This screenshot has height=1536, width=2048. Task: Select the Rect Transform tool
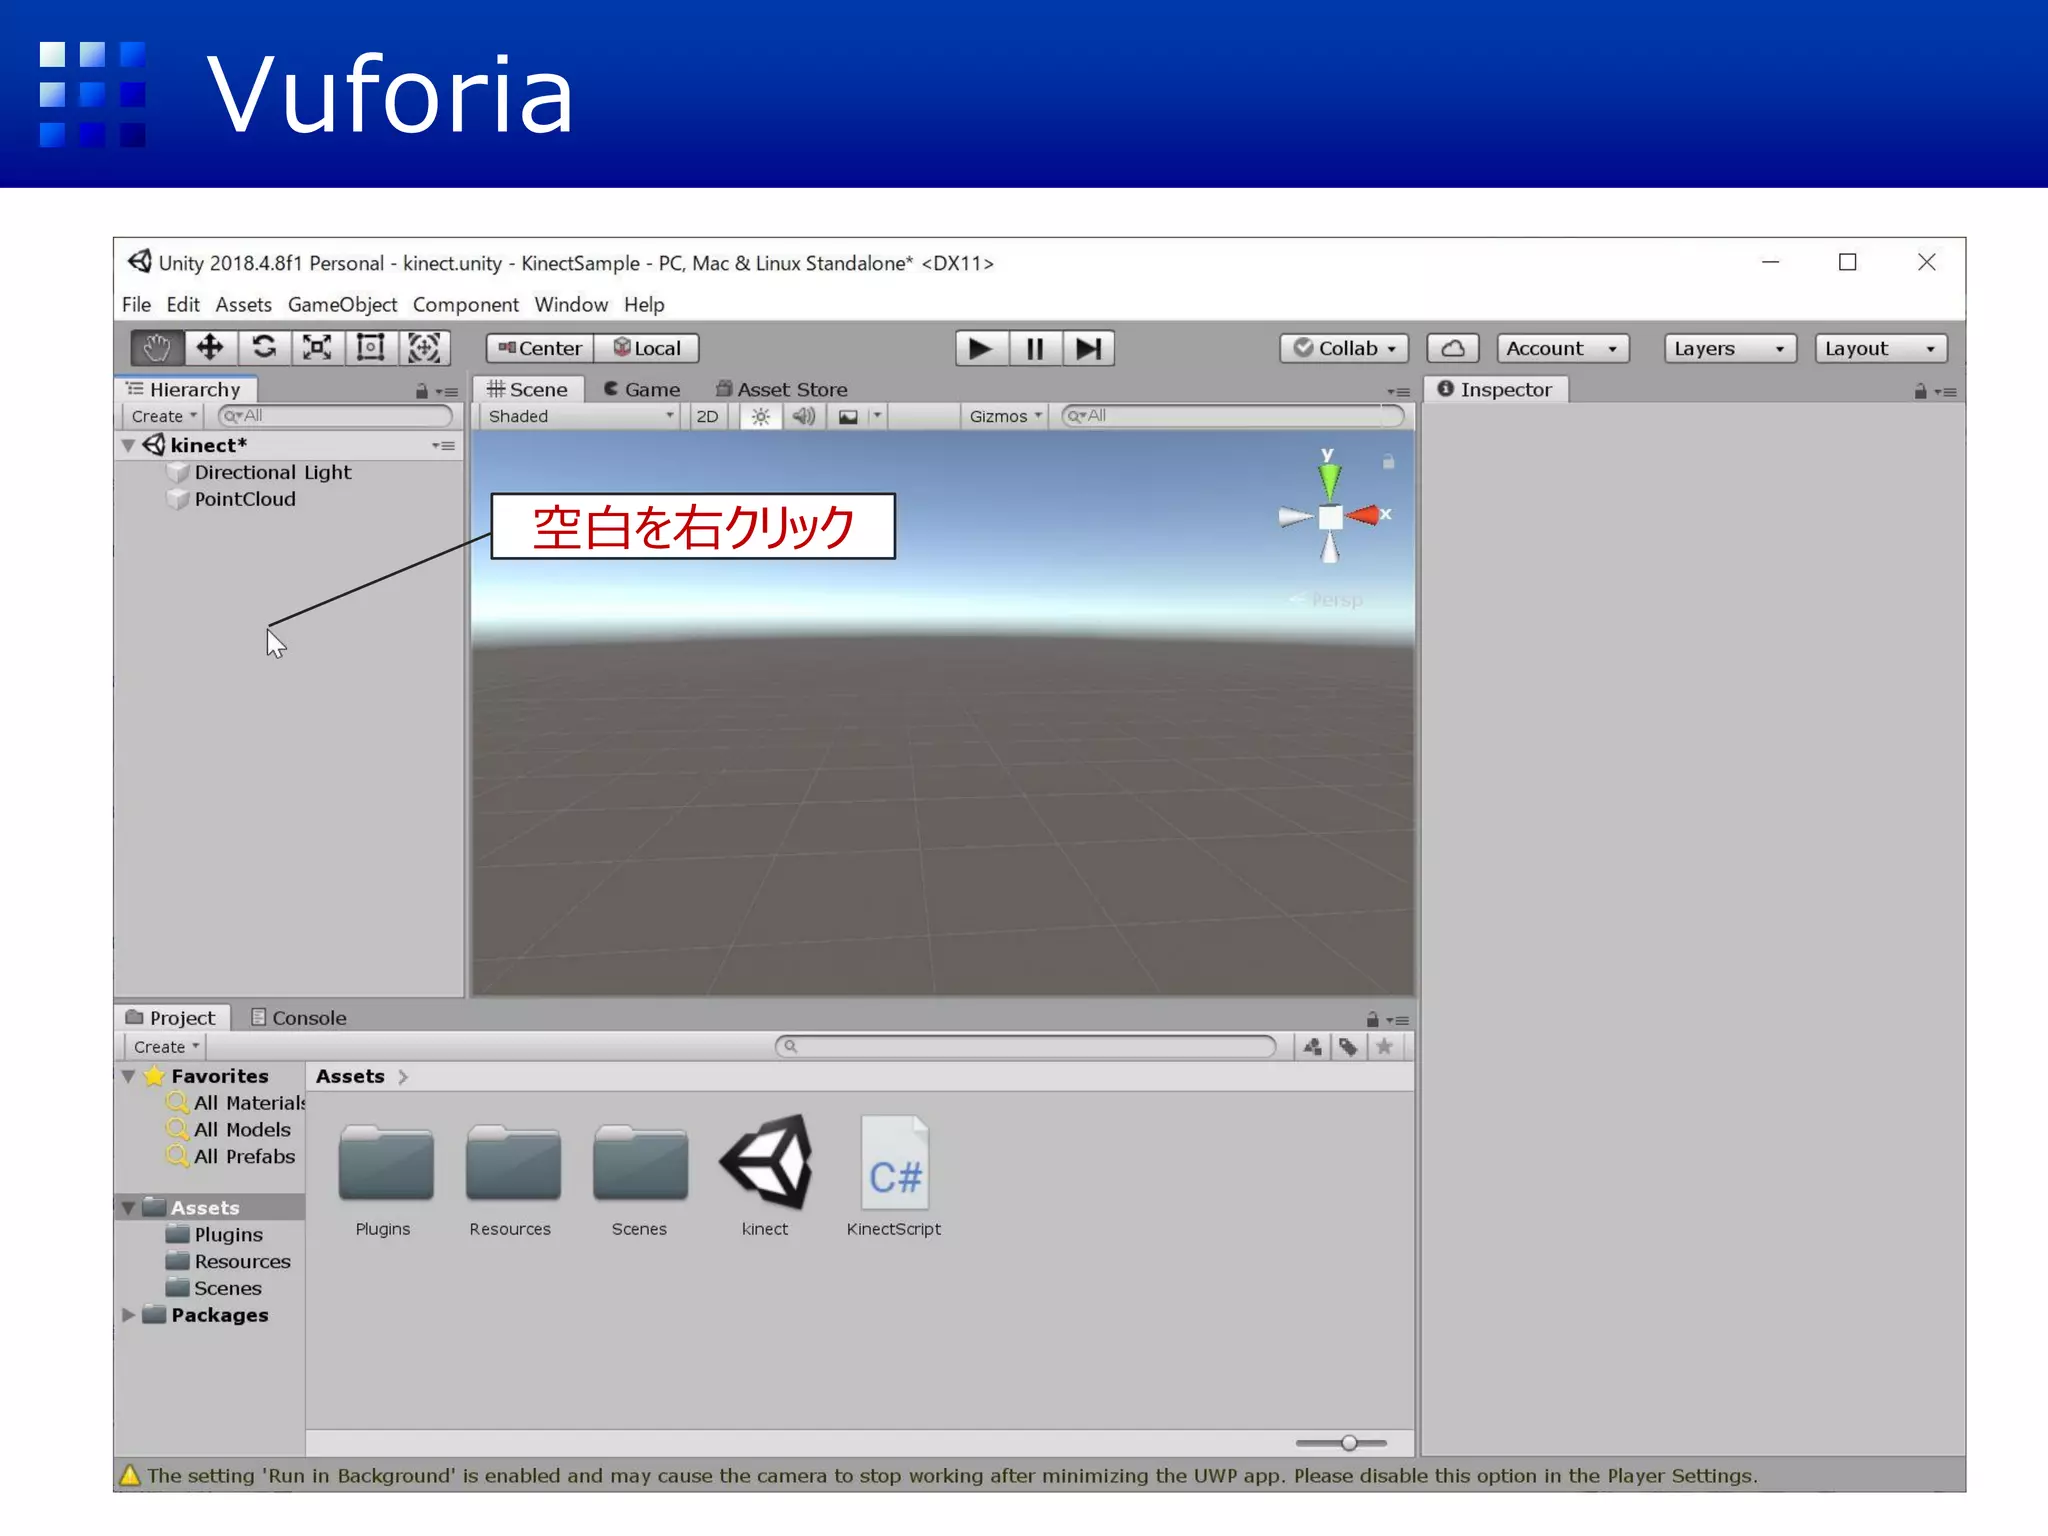click(371, 348)
